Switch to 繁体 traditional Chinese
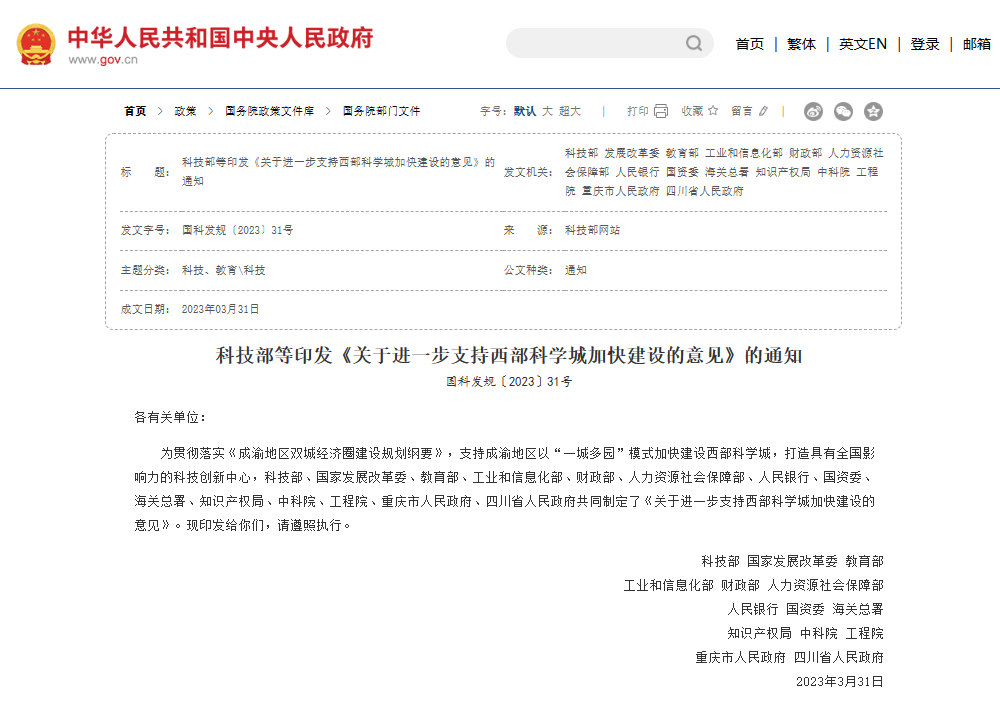This screenshot has width=1000, height=704. (x=801, y=44)
